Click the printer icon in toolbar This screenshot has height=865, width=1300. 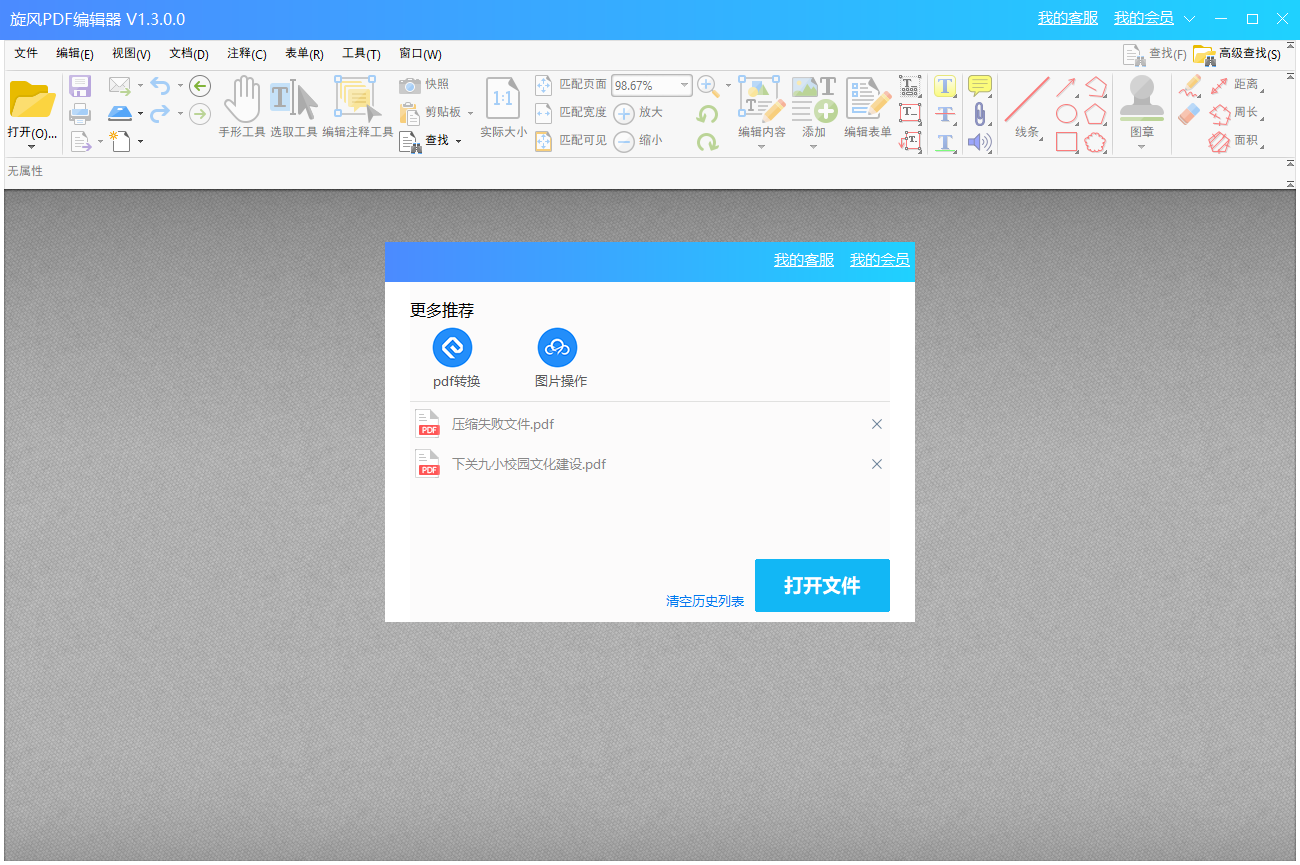tap(80, 114)
